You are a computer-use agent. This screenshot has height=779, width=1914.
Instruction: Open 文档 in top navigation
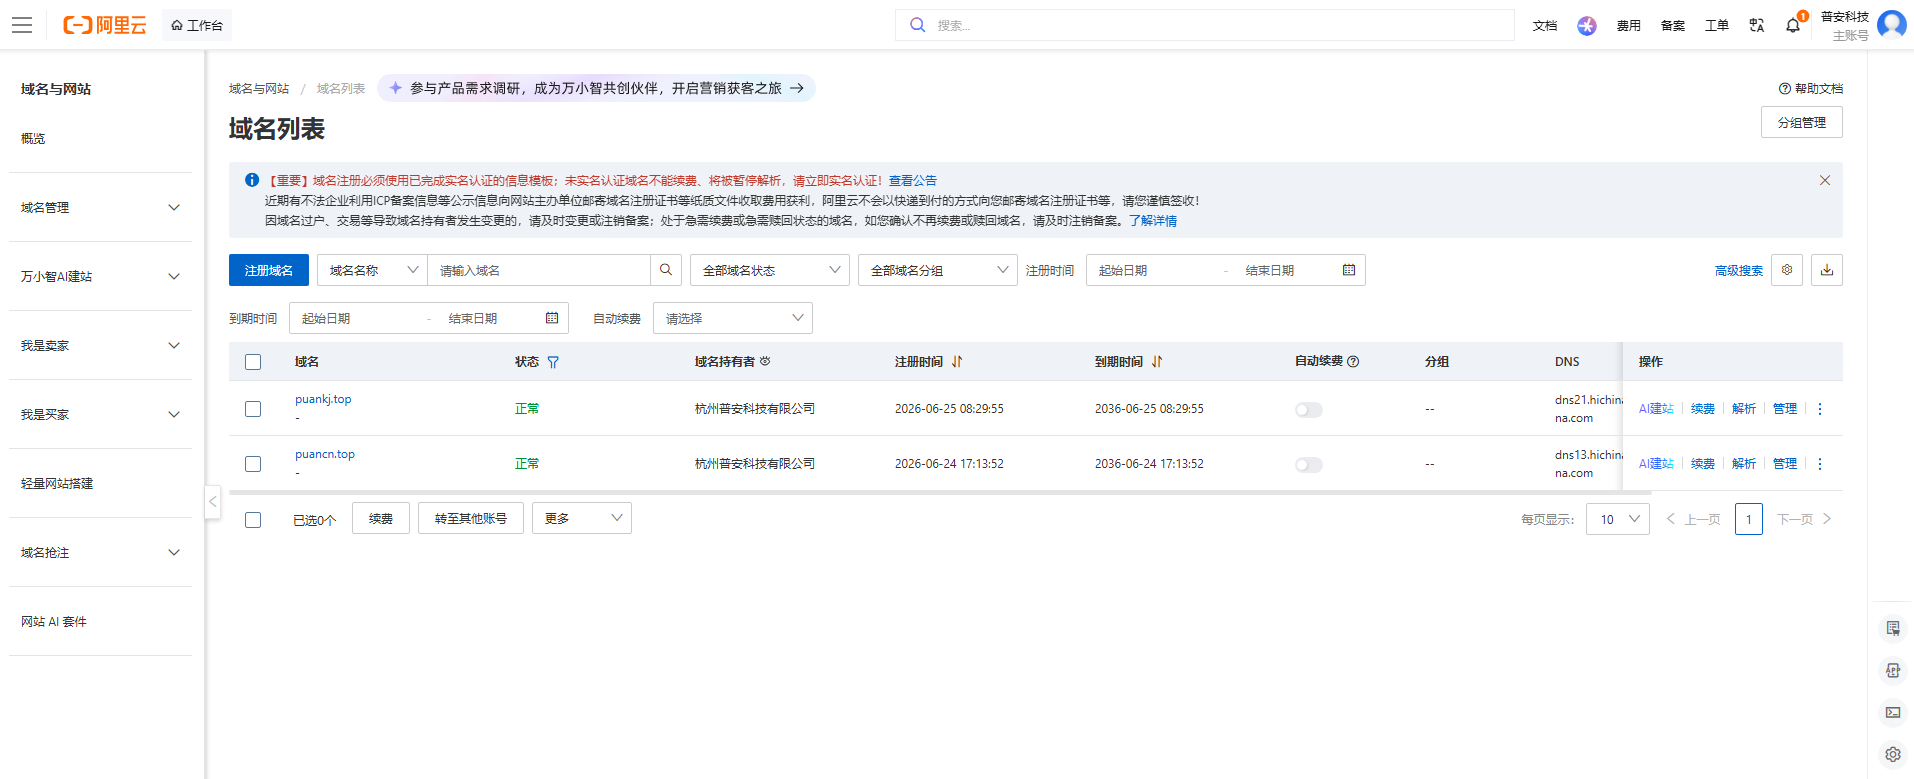tap(1545, 26)
